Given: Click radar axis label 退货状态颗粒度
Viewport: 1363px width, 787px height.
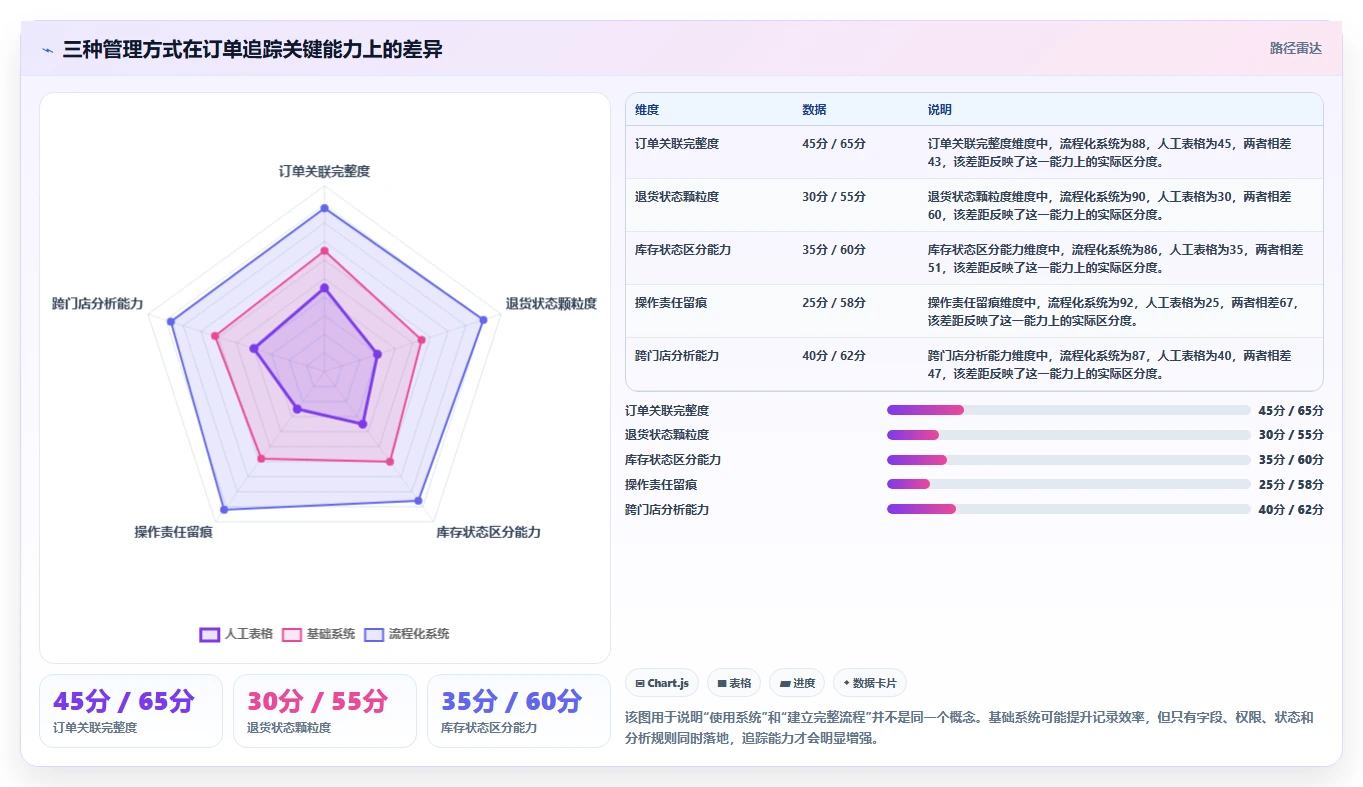Looking at the screenshot, I should pyautogui.click(x=551, y=304).
